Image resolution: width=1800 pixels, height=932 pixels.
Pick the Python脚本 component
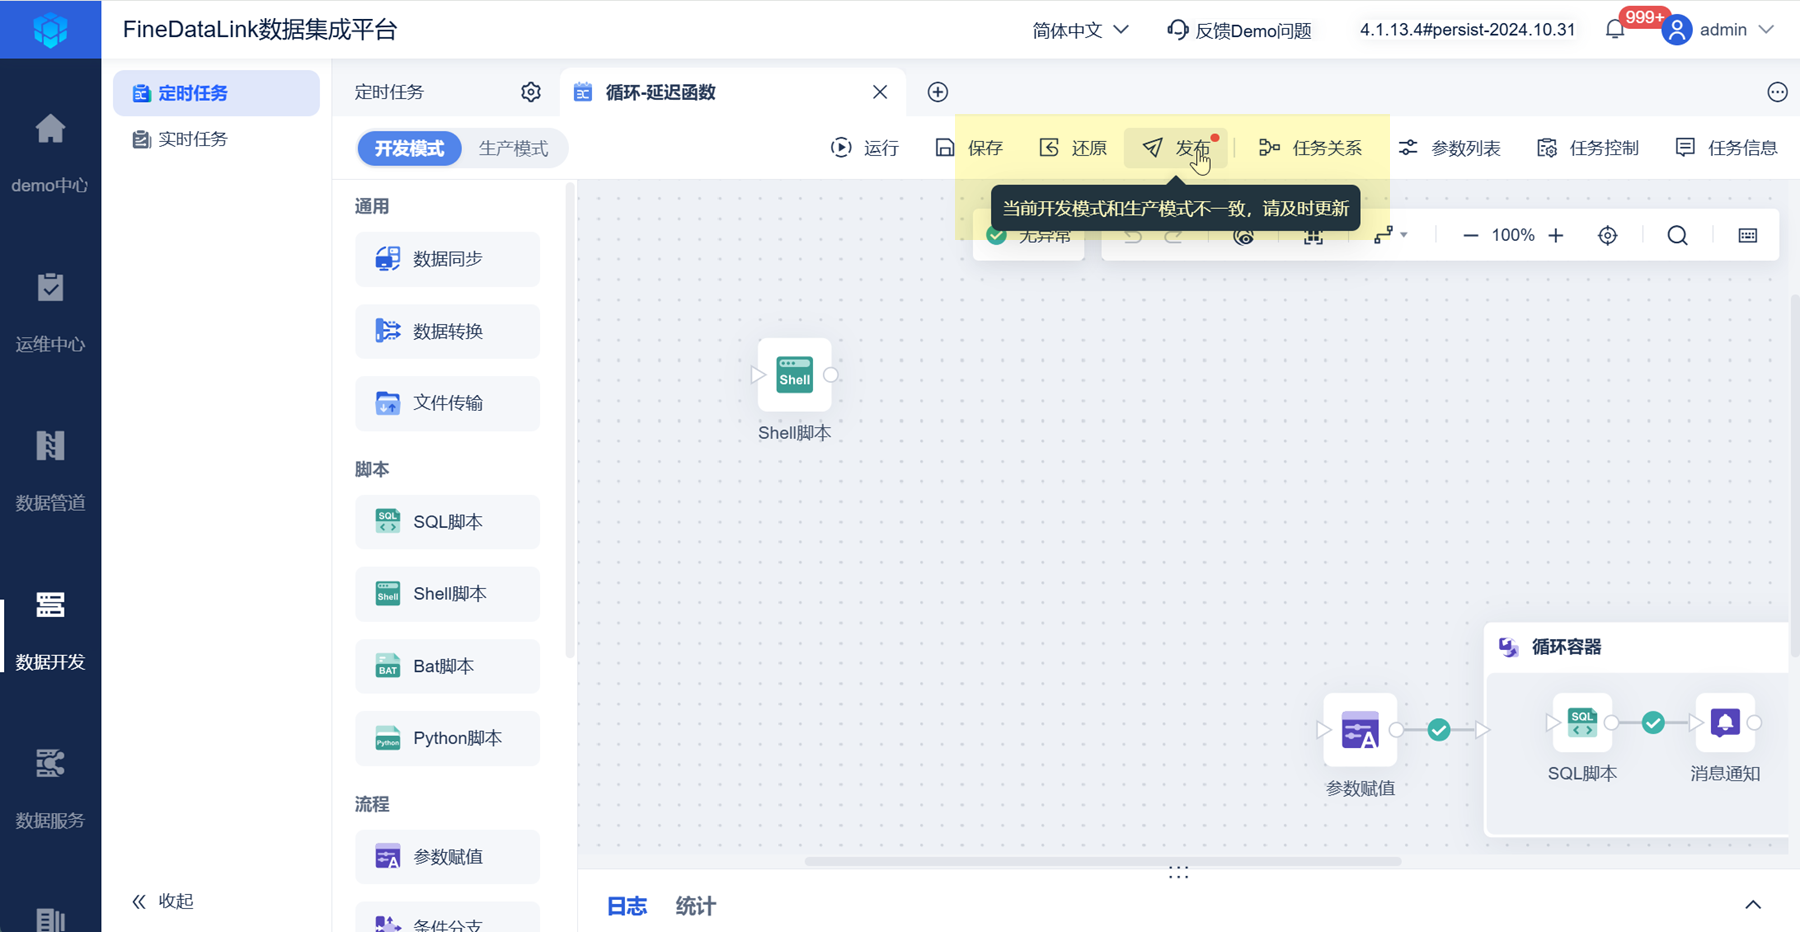coord(447,738)
